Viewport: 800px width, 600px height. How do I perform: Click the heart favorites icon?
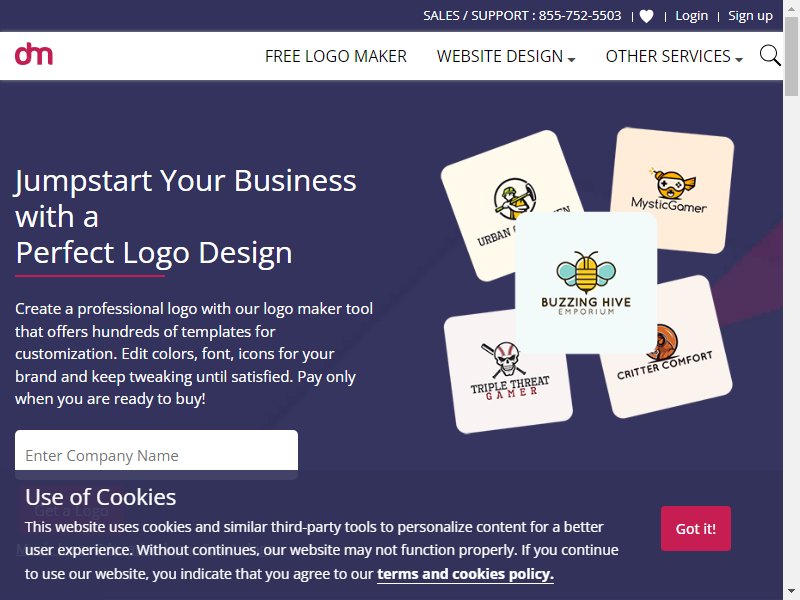pos(646,16)
